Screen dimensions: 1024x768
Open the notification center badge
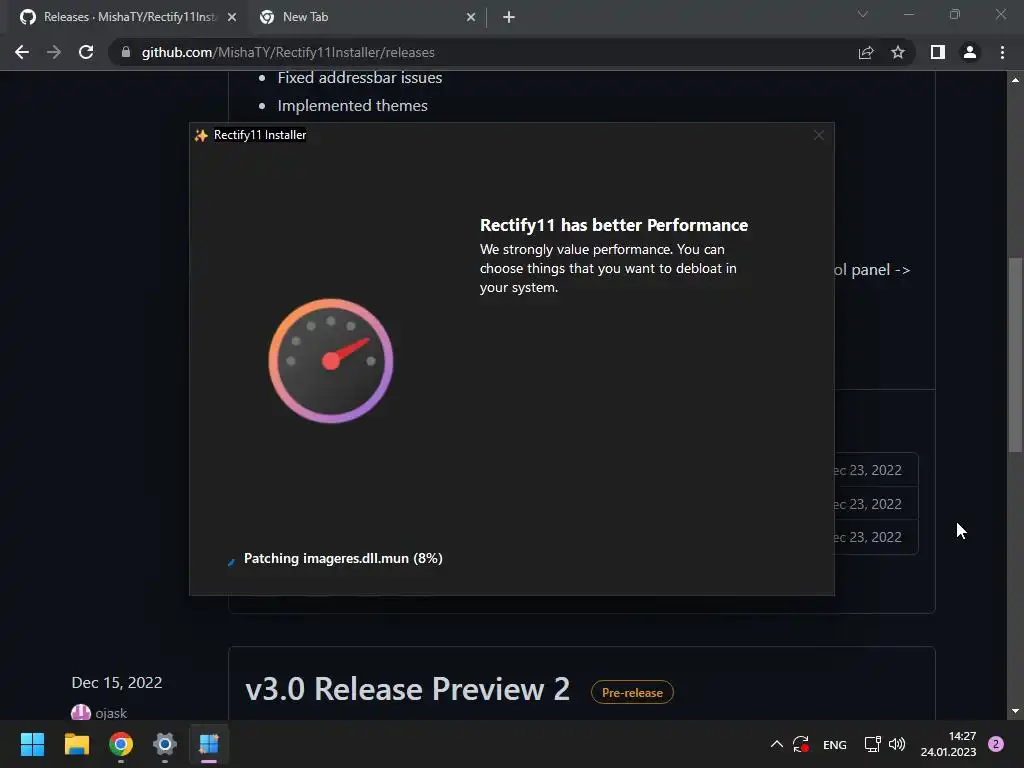point(996,744)
